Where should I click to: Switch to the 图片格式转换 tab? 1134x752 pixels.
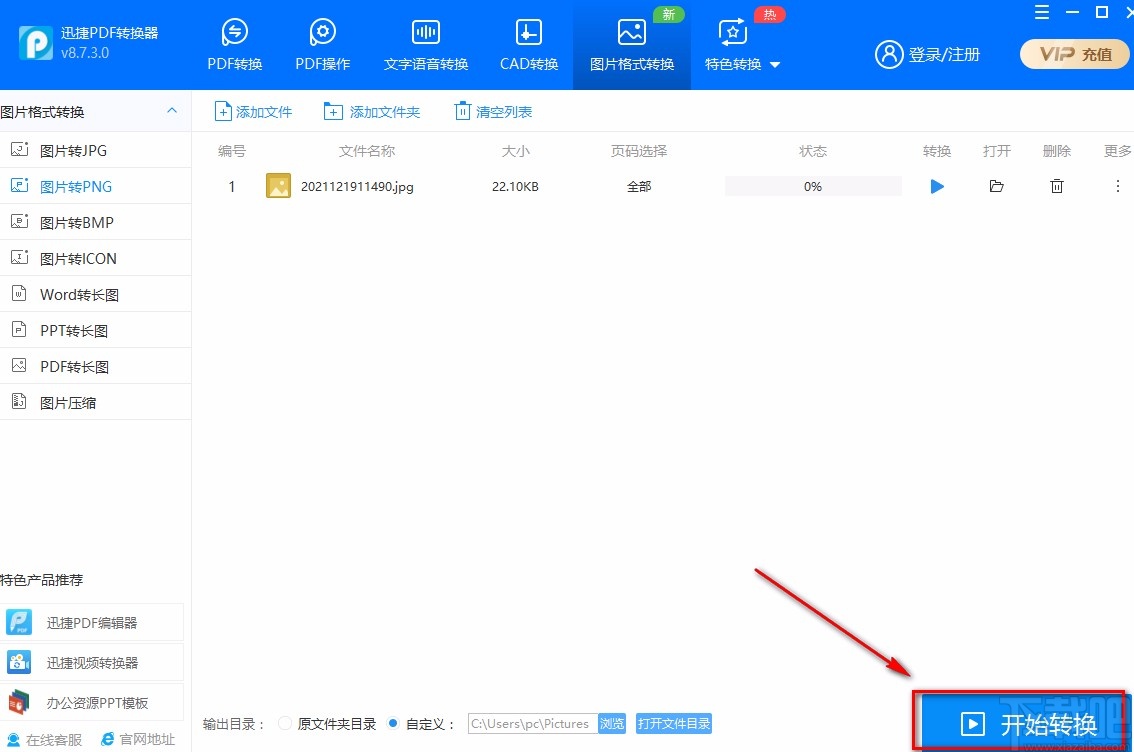(631, 44)
